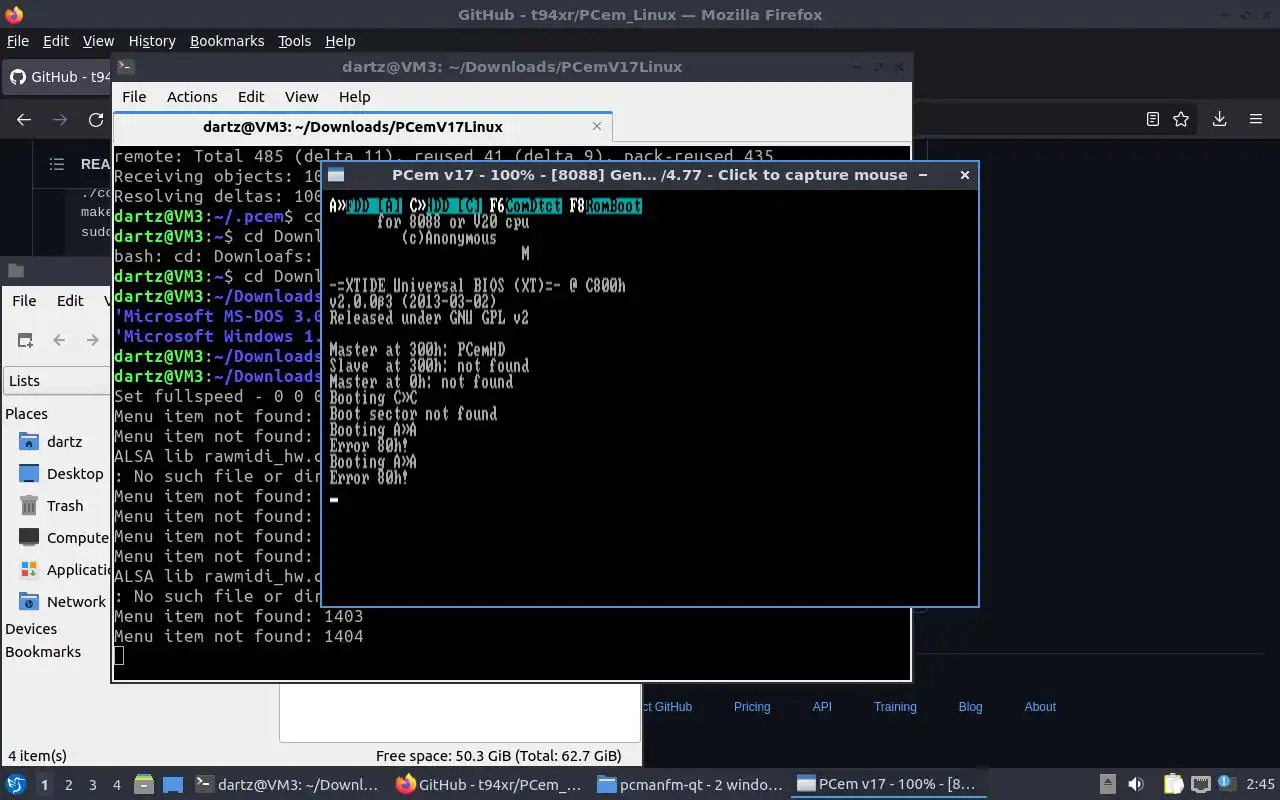Open the Pricing footer link
1280x800 pixels.
tap(752, 706)
